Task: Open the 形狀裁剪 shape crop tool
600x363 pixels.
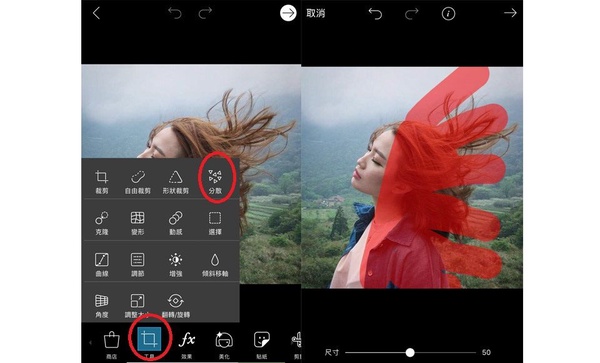Action: 176,181
